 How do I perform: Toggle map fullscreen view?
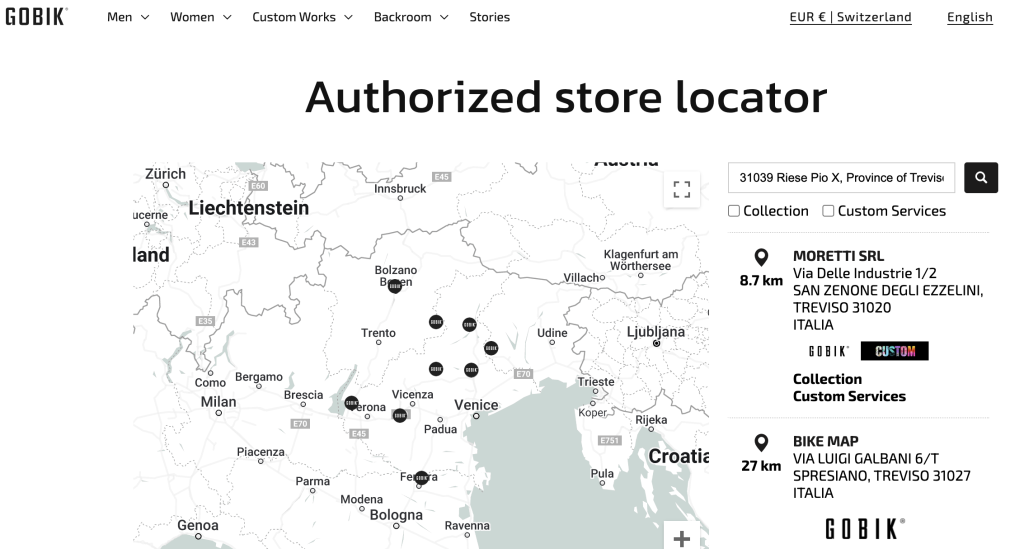point(682,189)
